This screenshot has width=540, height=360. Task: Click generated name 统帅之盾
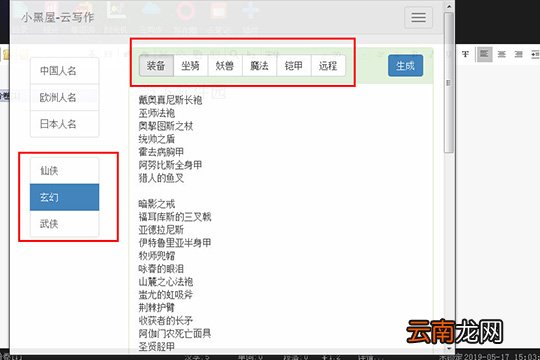coord(157,139)
